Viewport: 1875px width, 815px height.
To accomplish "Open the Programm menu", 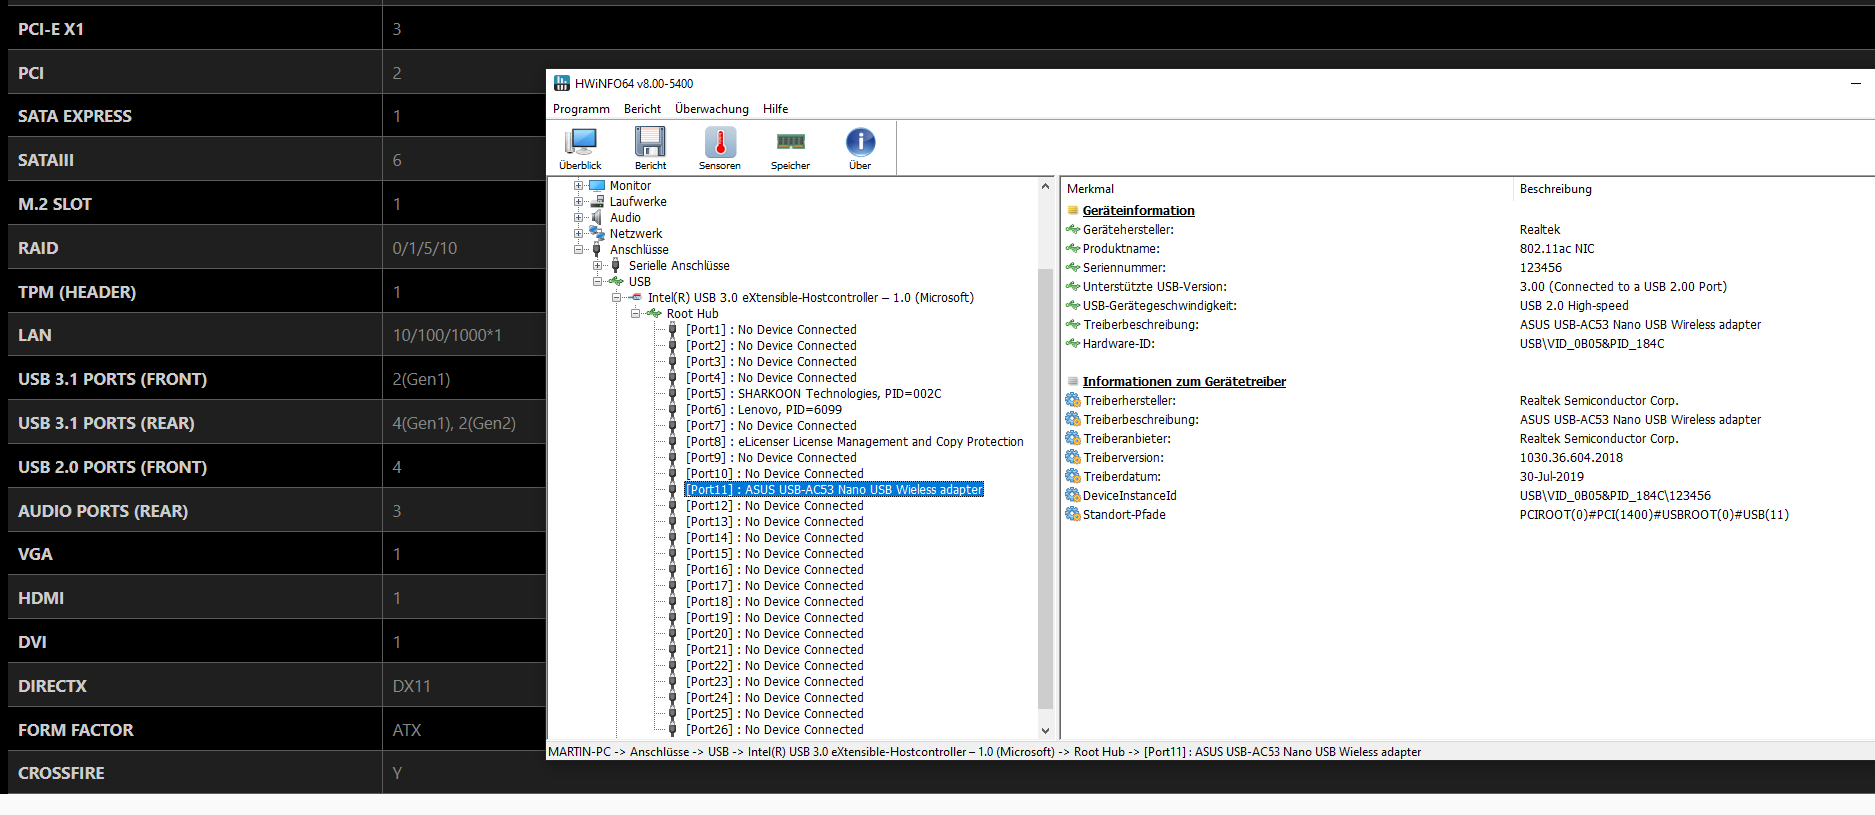I will [581, 109].
